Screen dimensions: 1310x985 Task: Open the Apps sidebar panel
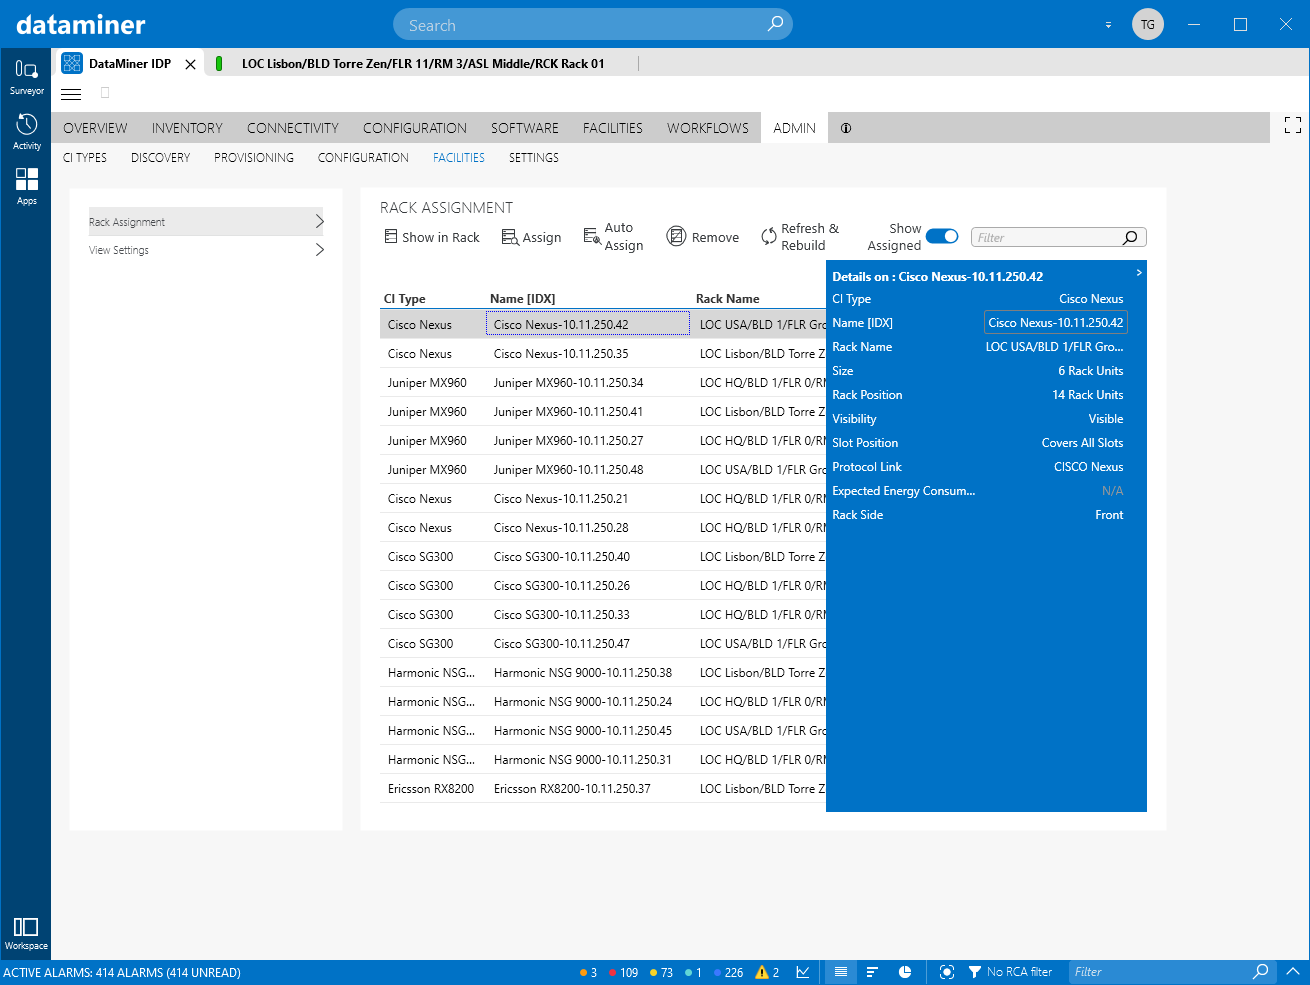point(26,187)
